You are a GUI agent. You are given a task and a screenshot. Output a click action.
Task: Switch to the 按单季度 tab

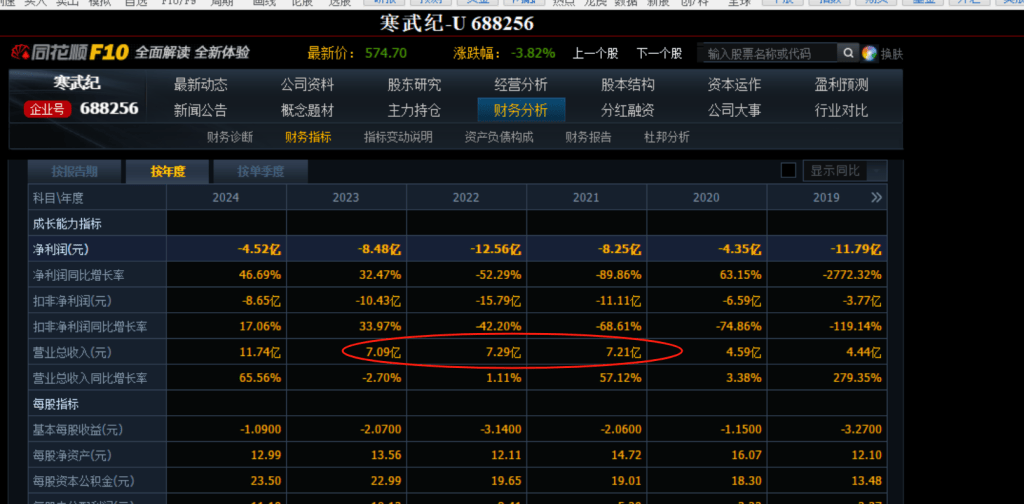click(261, 172)
